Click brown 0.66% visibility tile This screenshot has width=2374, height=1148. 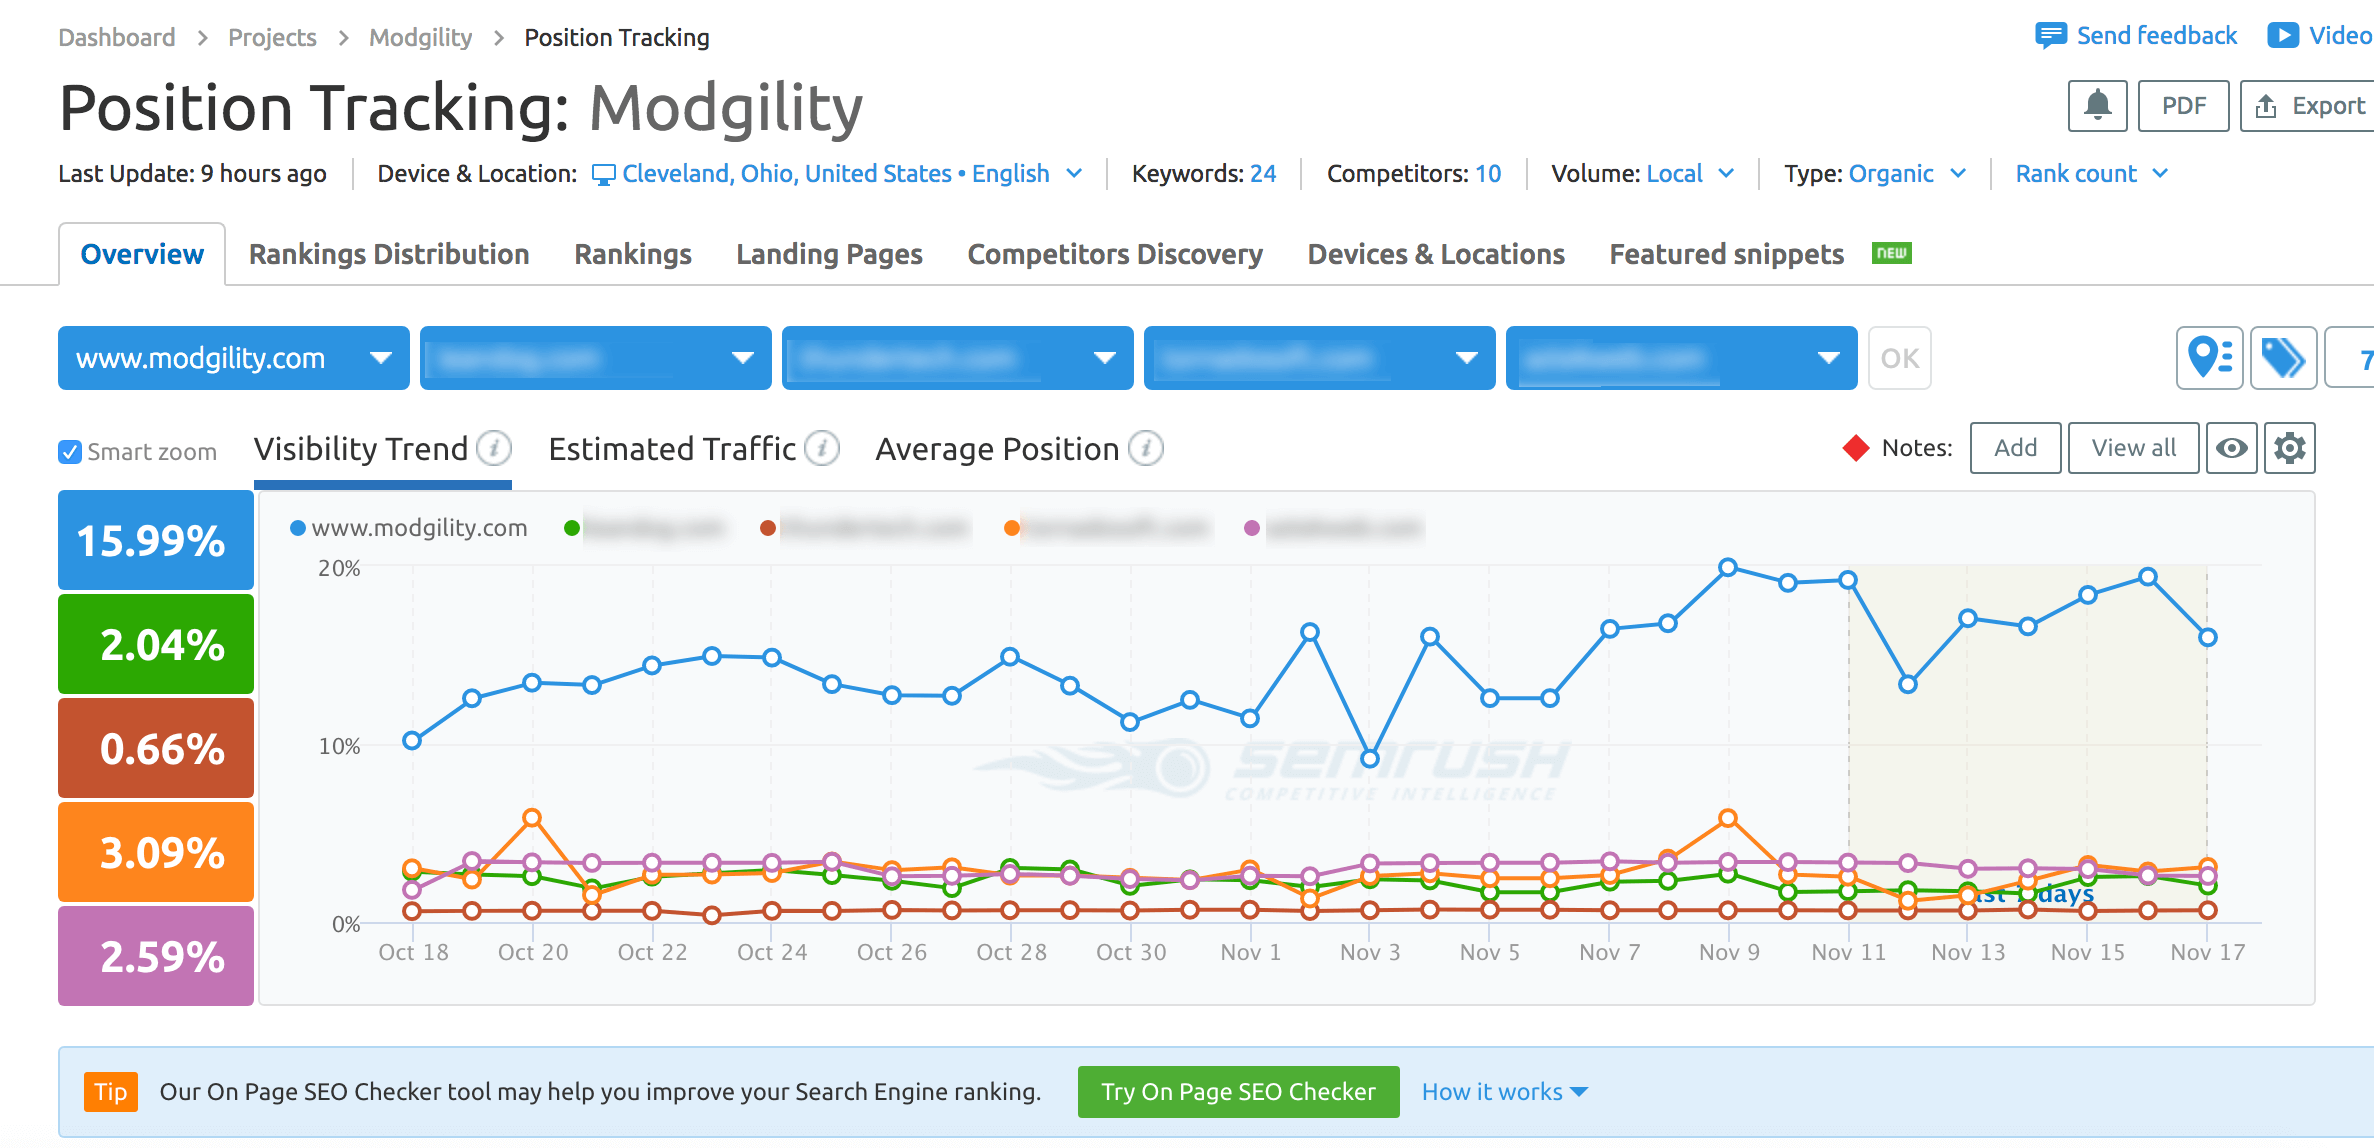(156, 748)
